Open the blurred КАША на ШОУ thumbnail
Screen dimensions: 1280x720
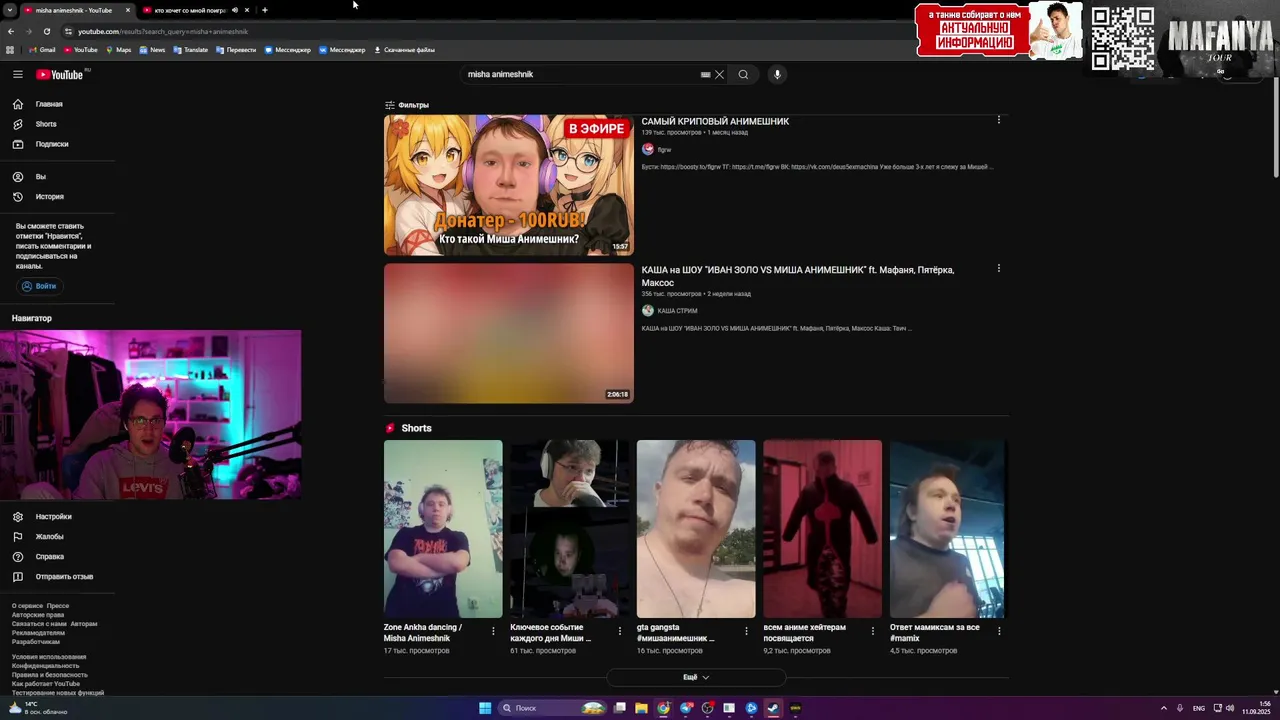click(x=509, y=333)
